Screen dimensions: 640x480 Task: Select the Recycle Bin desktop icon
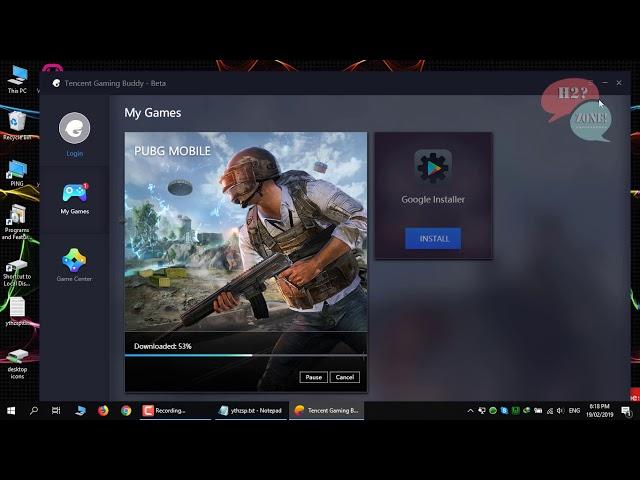(x=17, y=125)
